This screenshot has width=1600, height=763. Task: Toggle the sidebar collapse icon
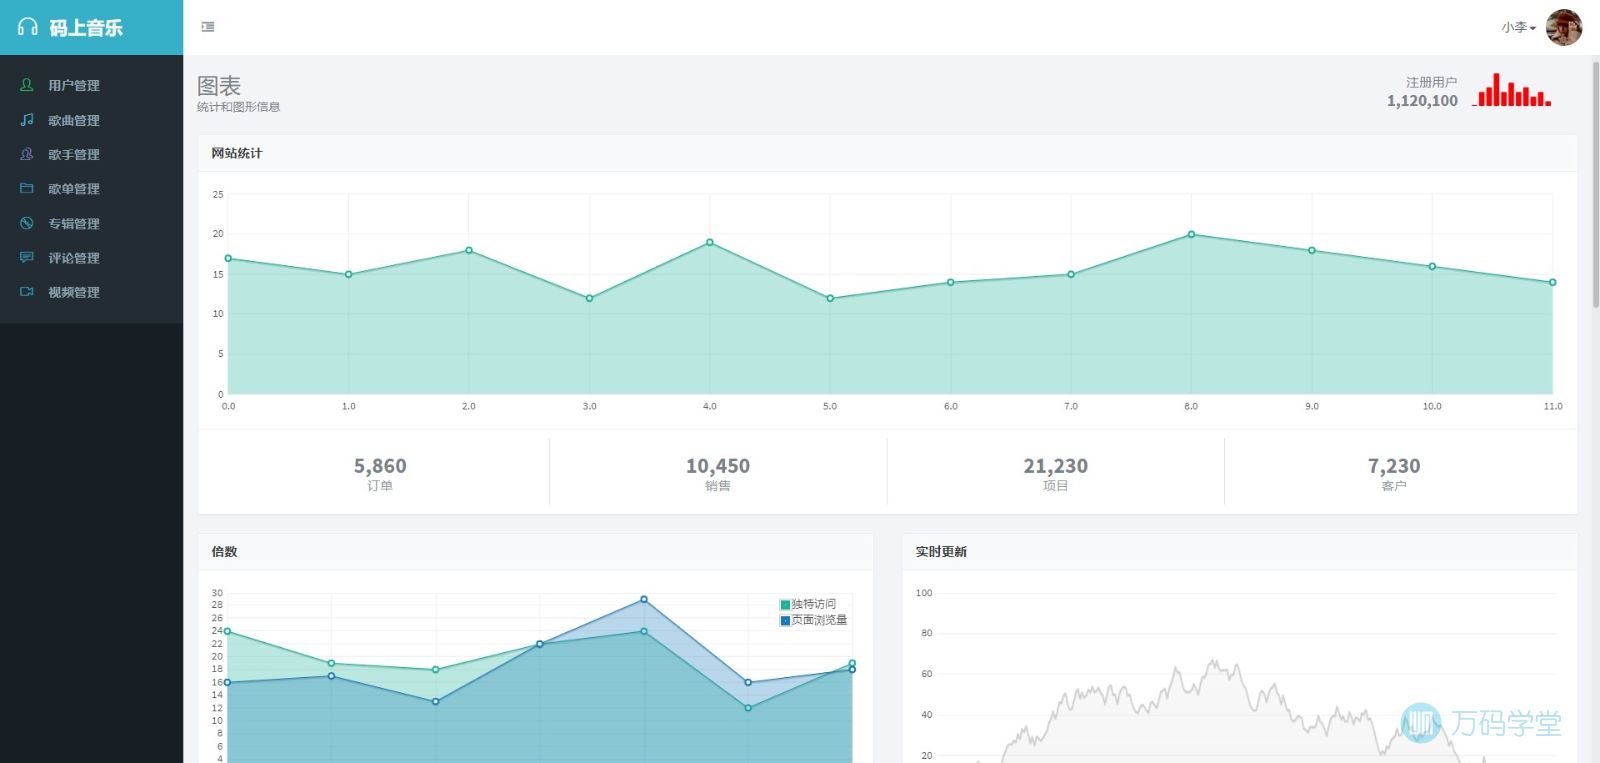click(208, 27)
